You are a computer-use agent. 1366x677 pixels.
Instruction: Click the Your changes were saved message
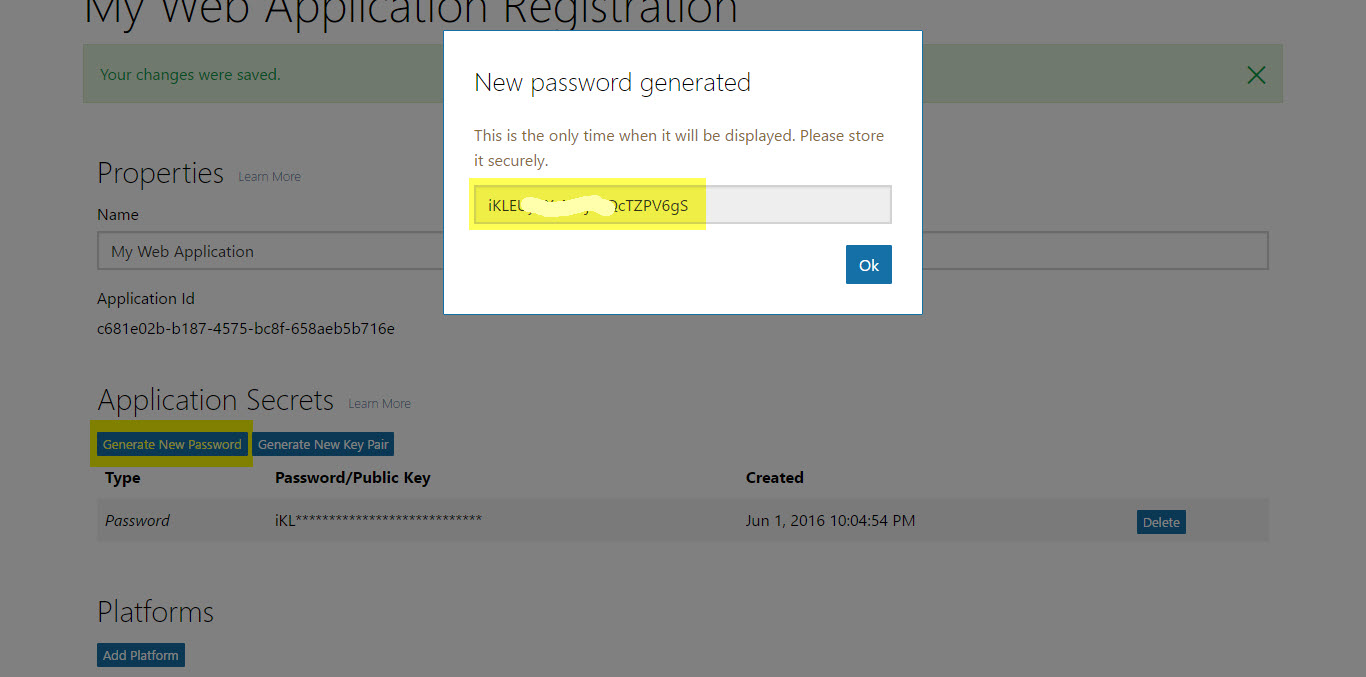pyautogui.click(x=190, y=74)
